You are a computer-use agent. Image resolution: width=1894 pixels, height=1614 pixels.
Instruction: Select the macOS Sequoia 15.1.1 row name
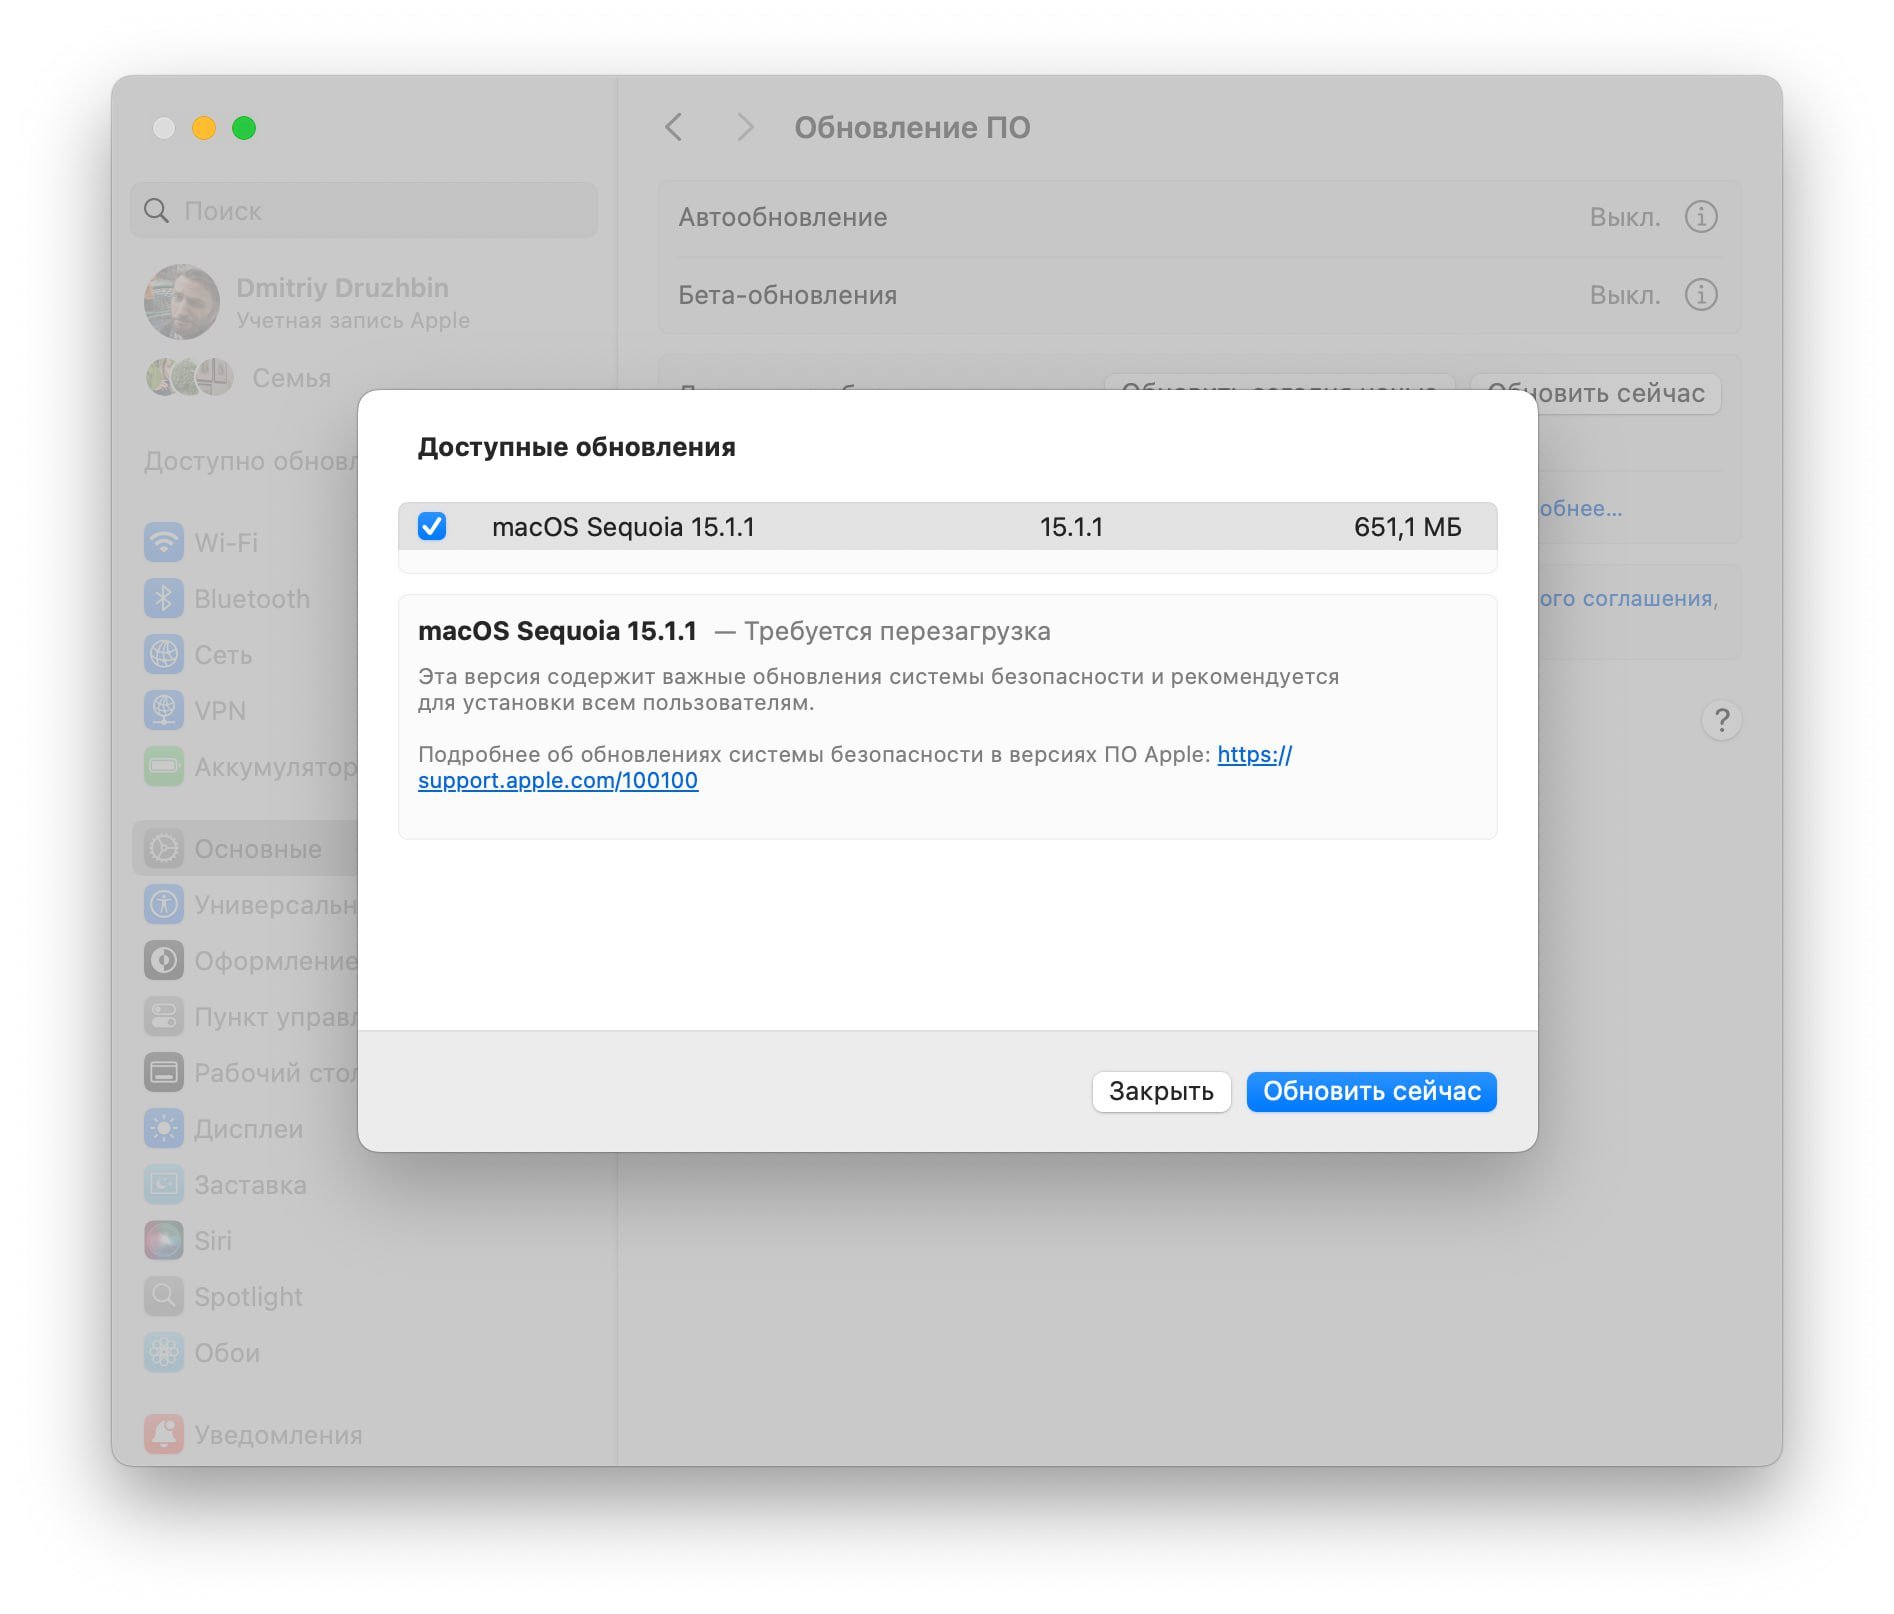pos(623,527)
